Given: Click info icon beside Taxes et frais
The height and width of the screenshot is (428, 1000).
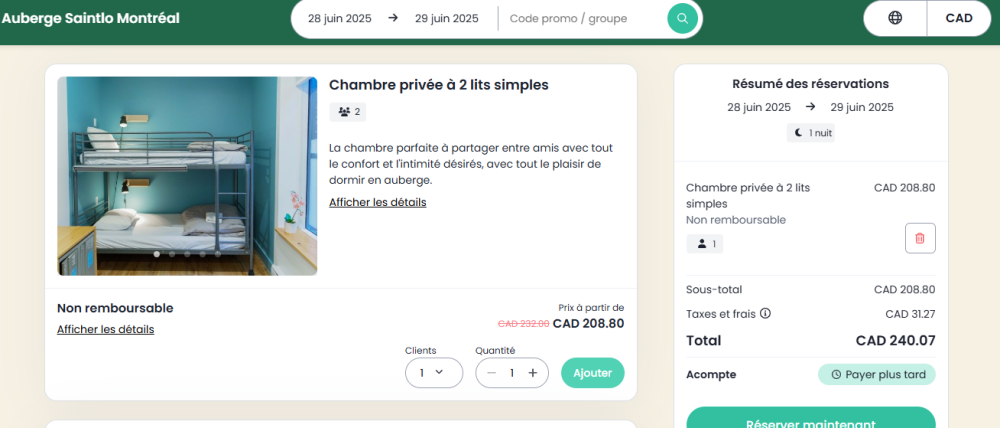Looking at the screenshot, I should tap(765, 313).
